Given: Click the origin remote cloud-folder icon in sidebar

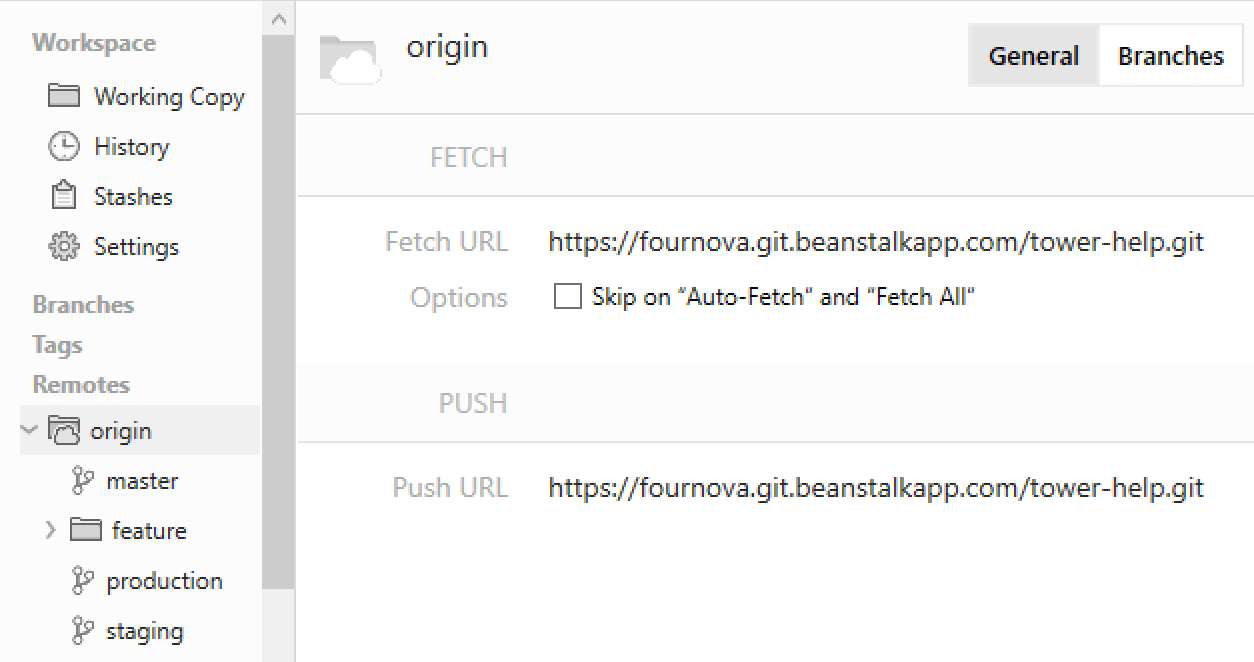Looking at the screenshot, I should pos(64,431).
